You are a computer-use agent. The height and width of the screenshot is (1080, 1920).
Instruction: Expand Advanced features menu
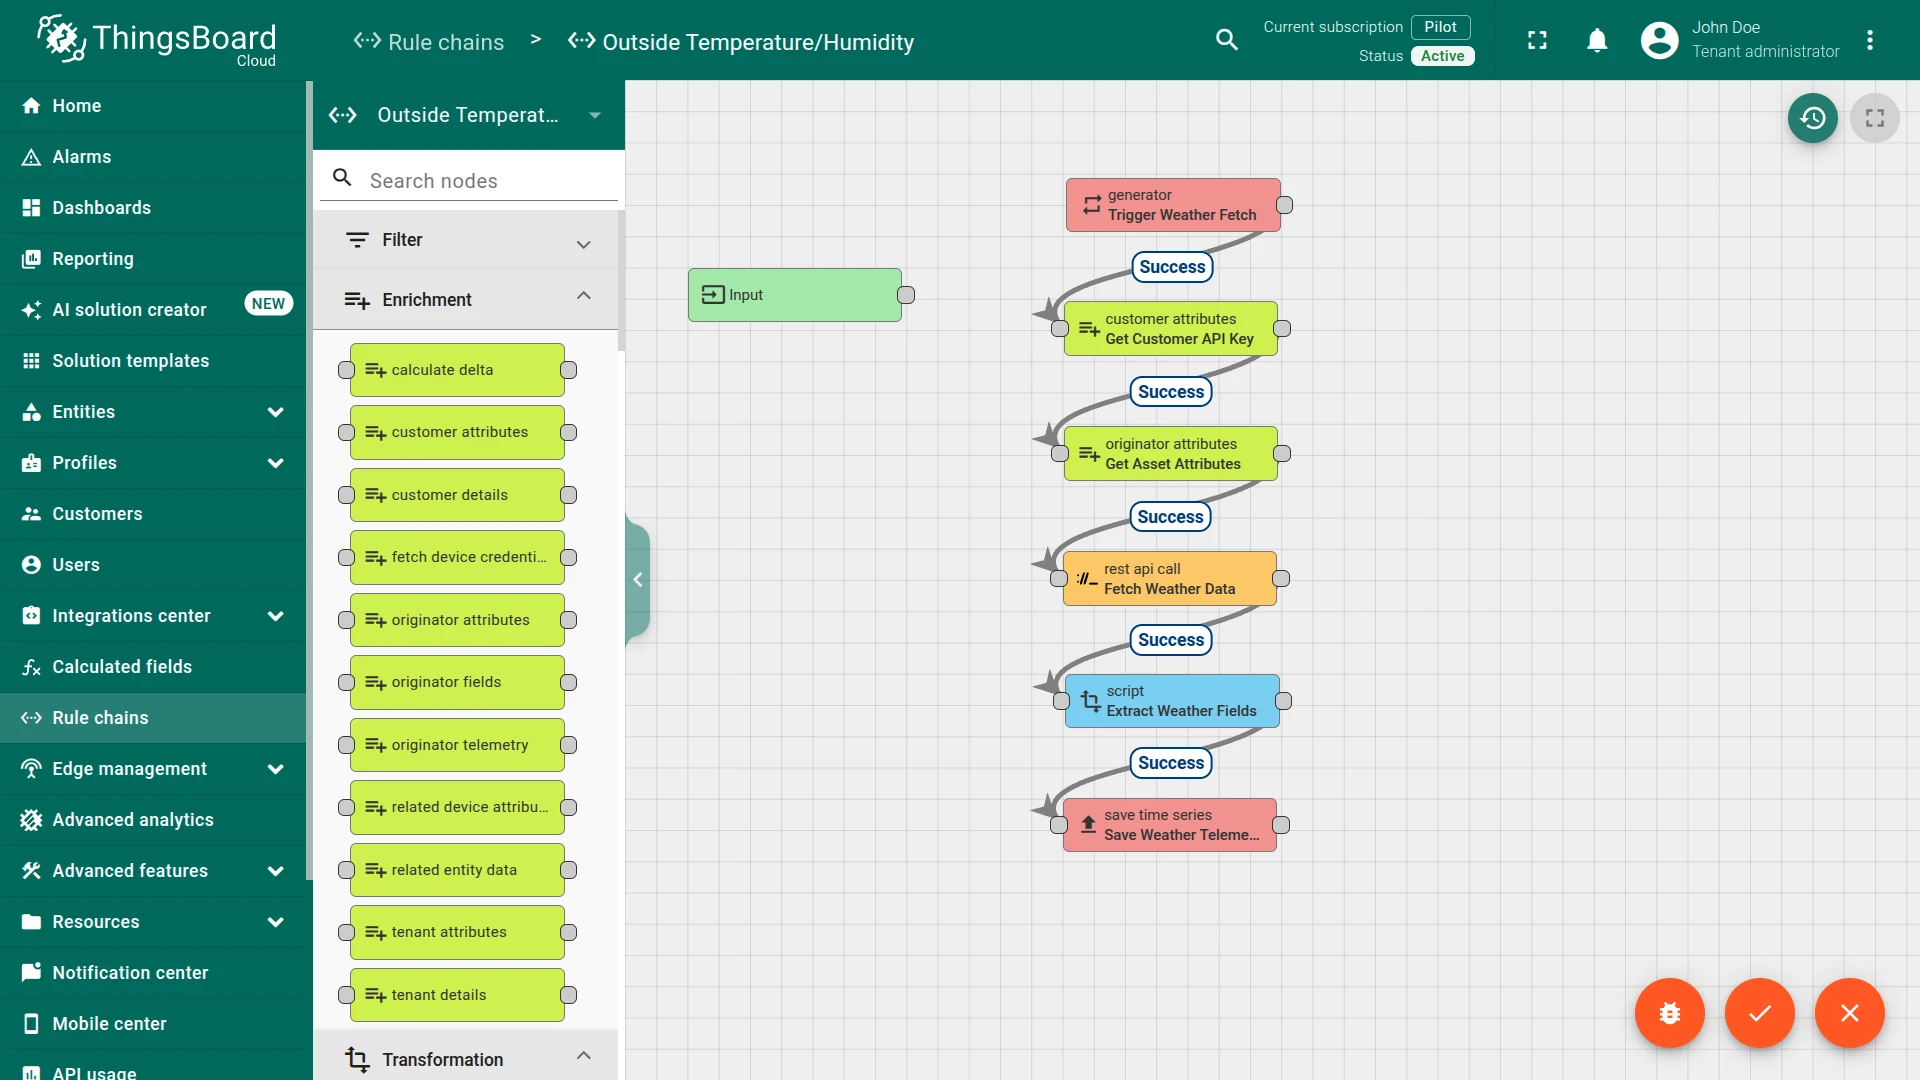(x=153, y=871)
